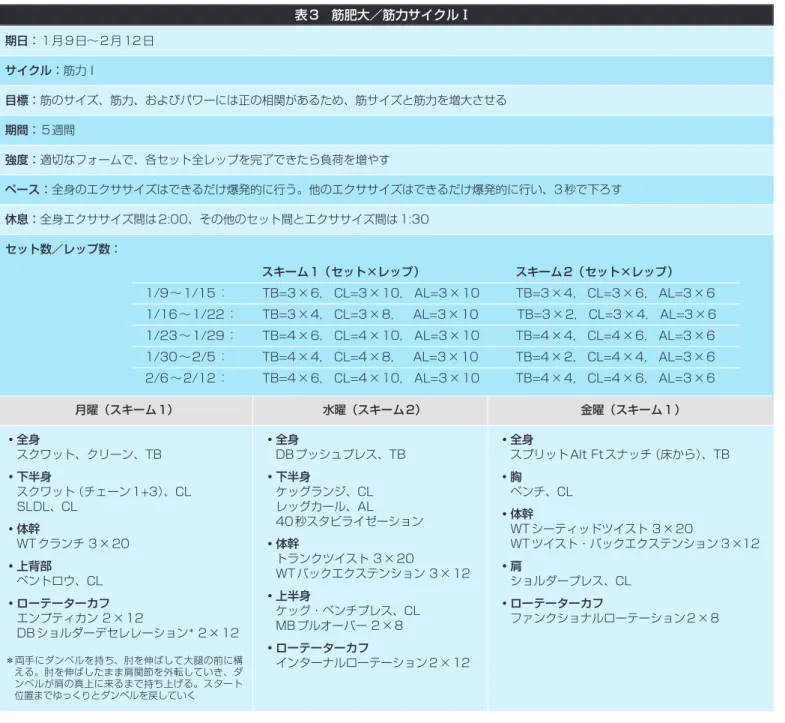The width and height of the screenshot is (785, 723).
Task: Click the 水曜(スキーム2) column header
Action: [371, 410]
